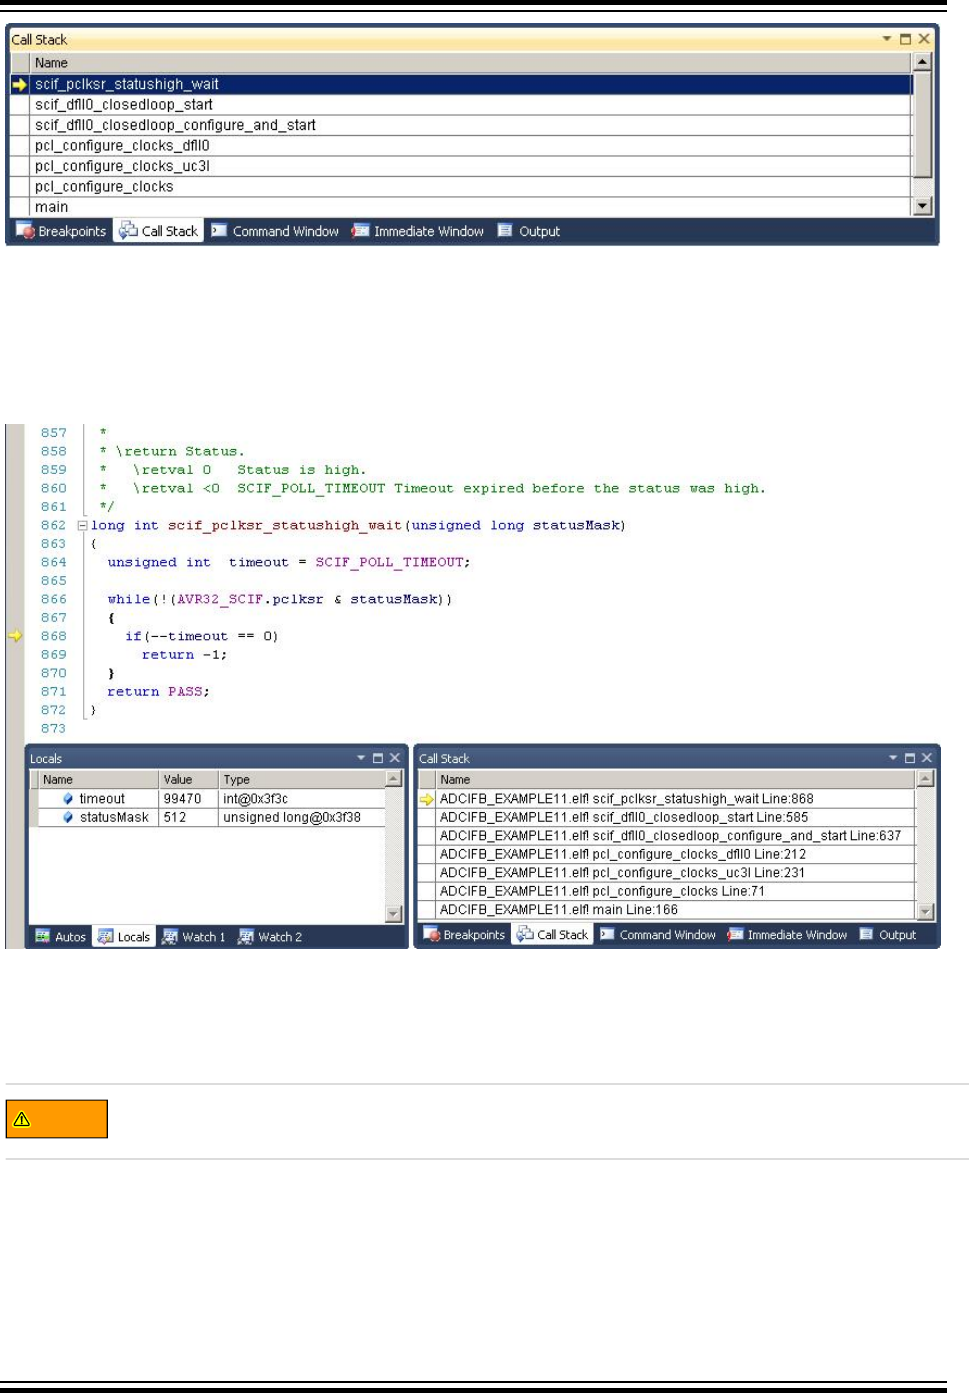Switch to Watch 1 tab

coord(194,937)
